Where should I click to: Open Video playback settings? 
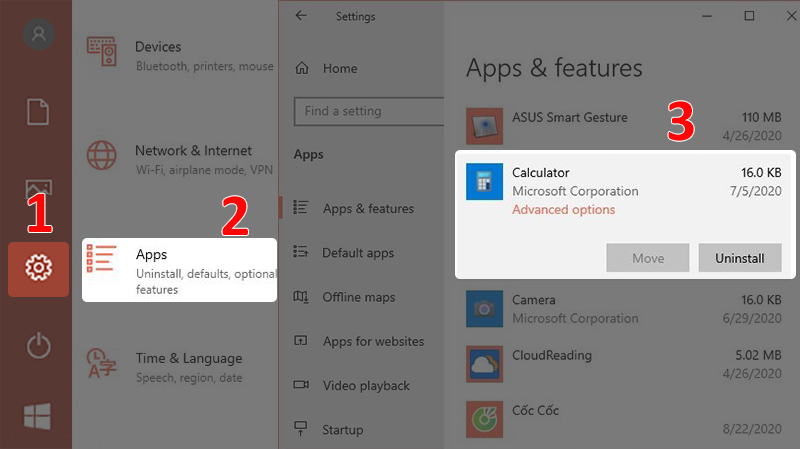click(366, 386)
